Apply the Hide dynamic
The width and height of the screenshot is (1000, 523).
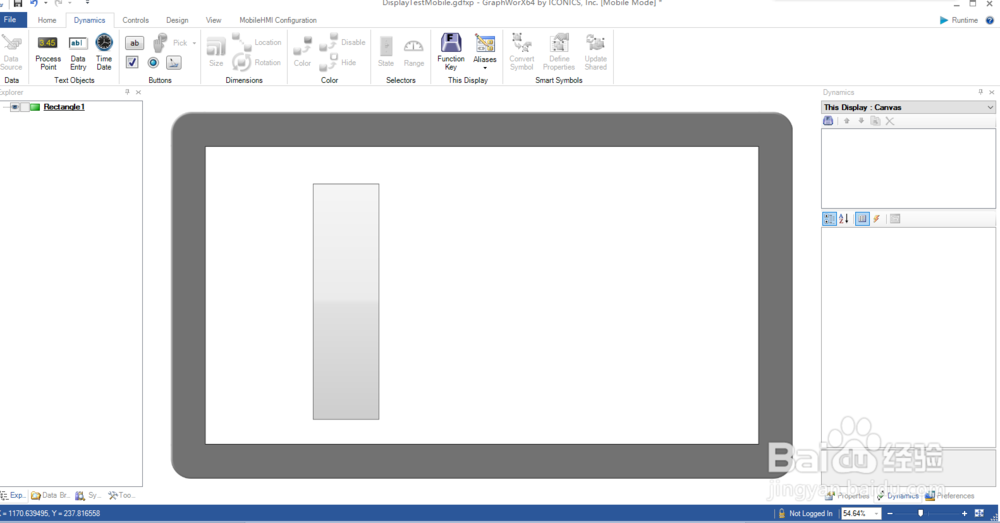[338, 63]
